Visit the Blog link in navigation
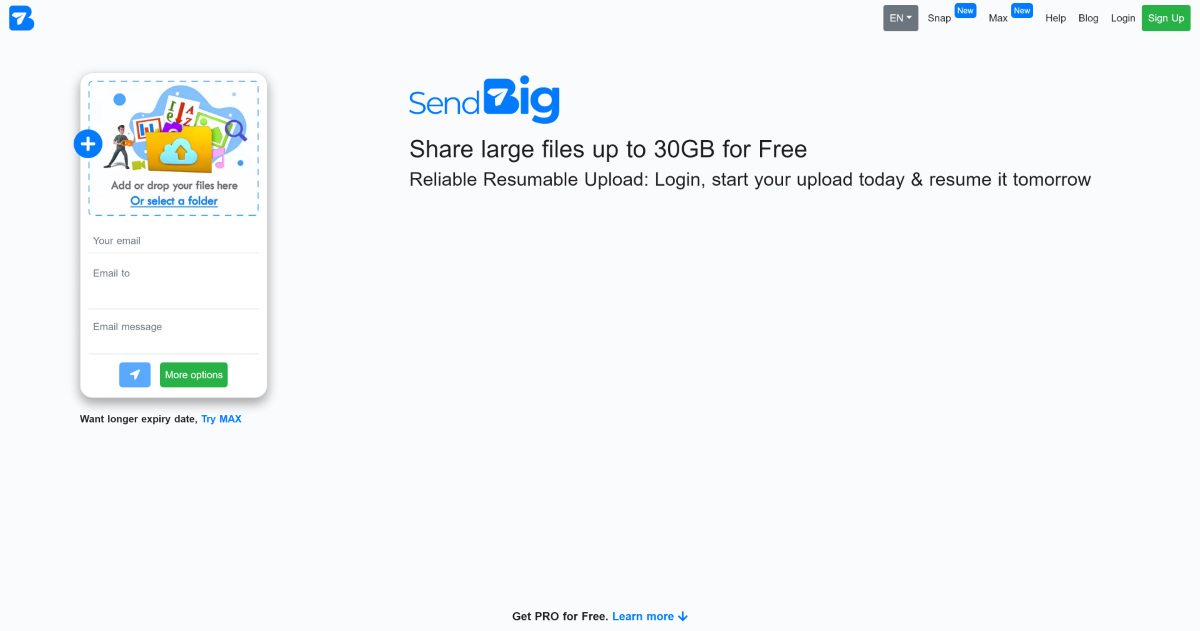The image size is (1200, 631). (1088, 18)
